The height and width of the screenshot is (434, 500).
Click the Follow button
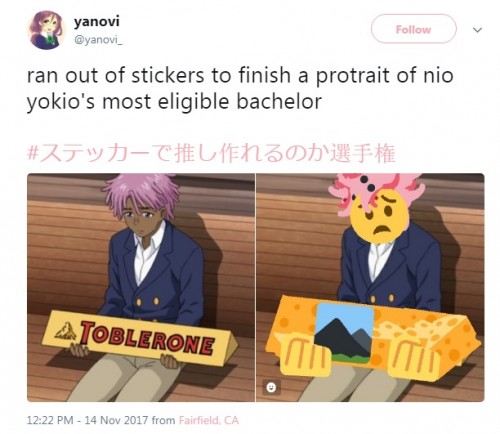(413, 29)
